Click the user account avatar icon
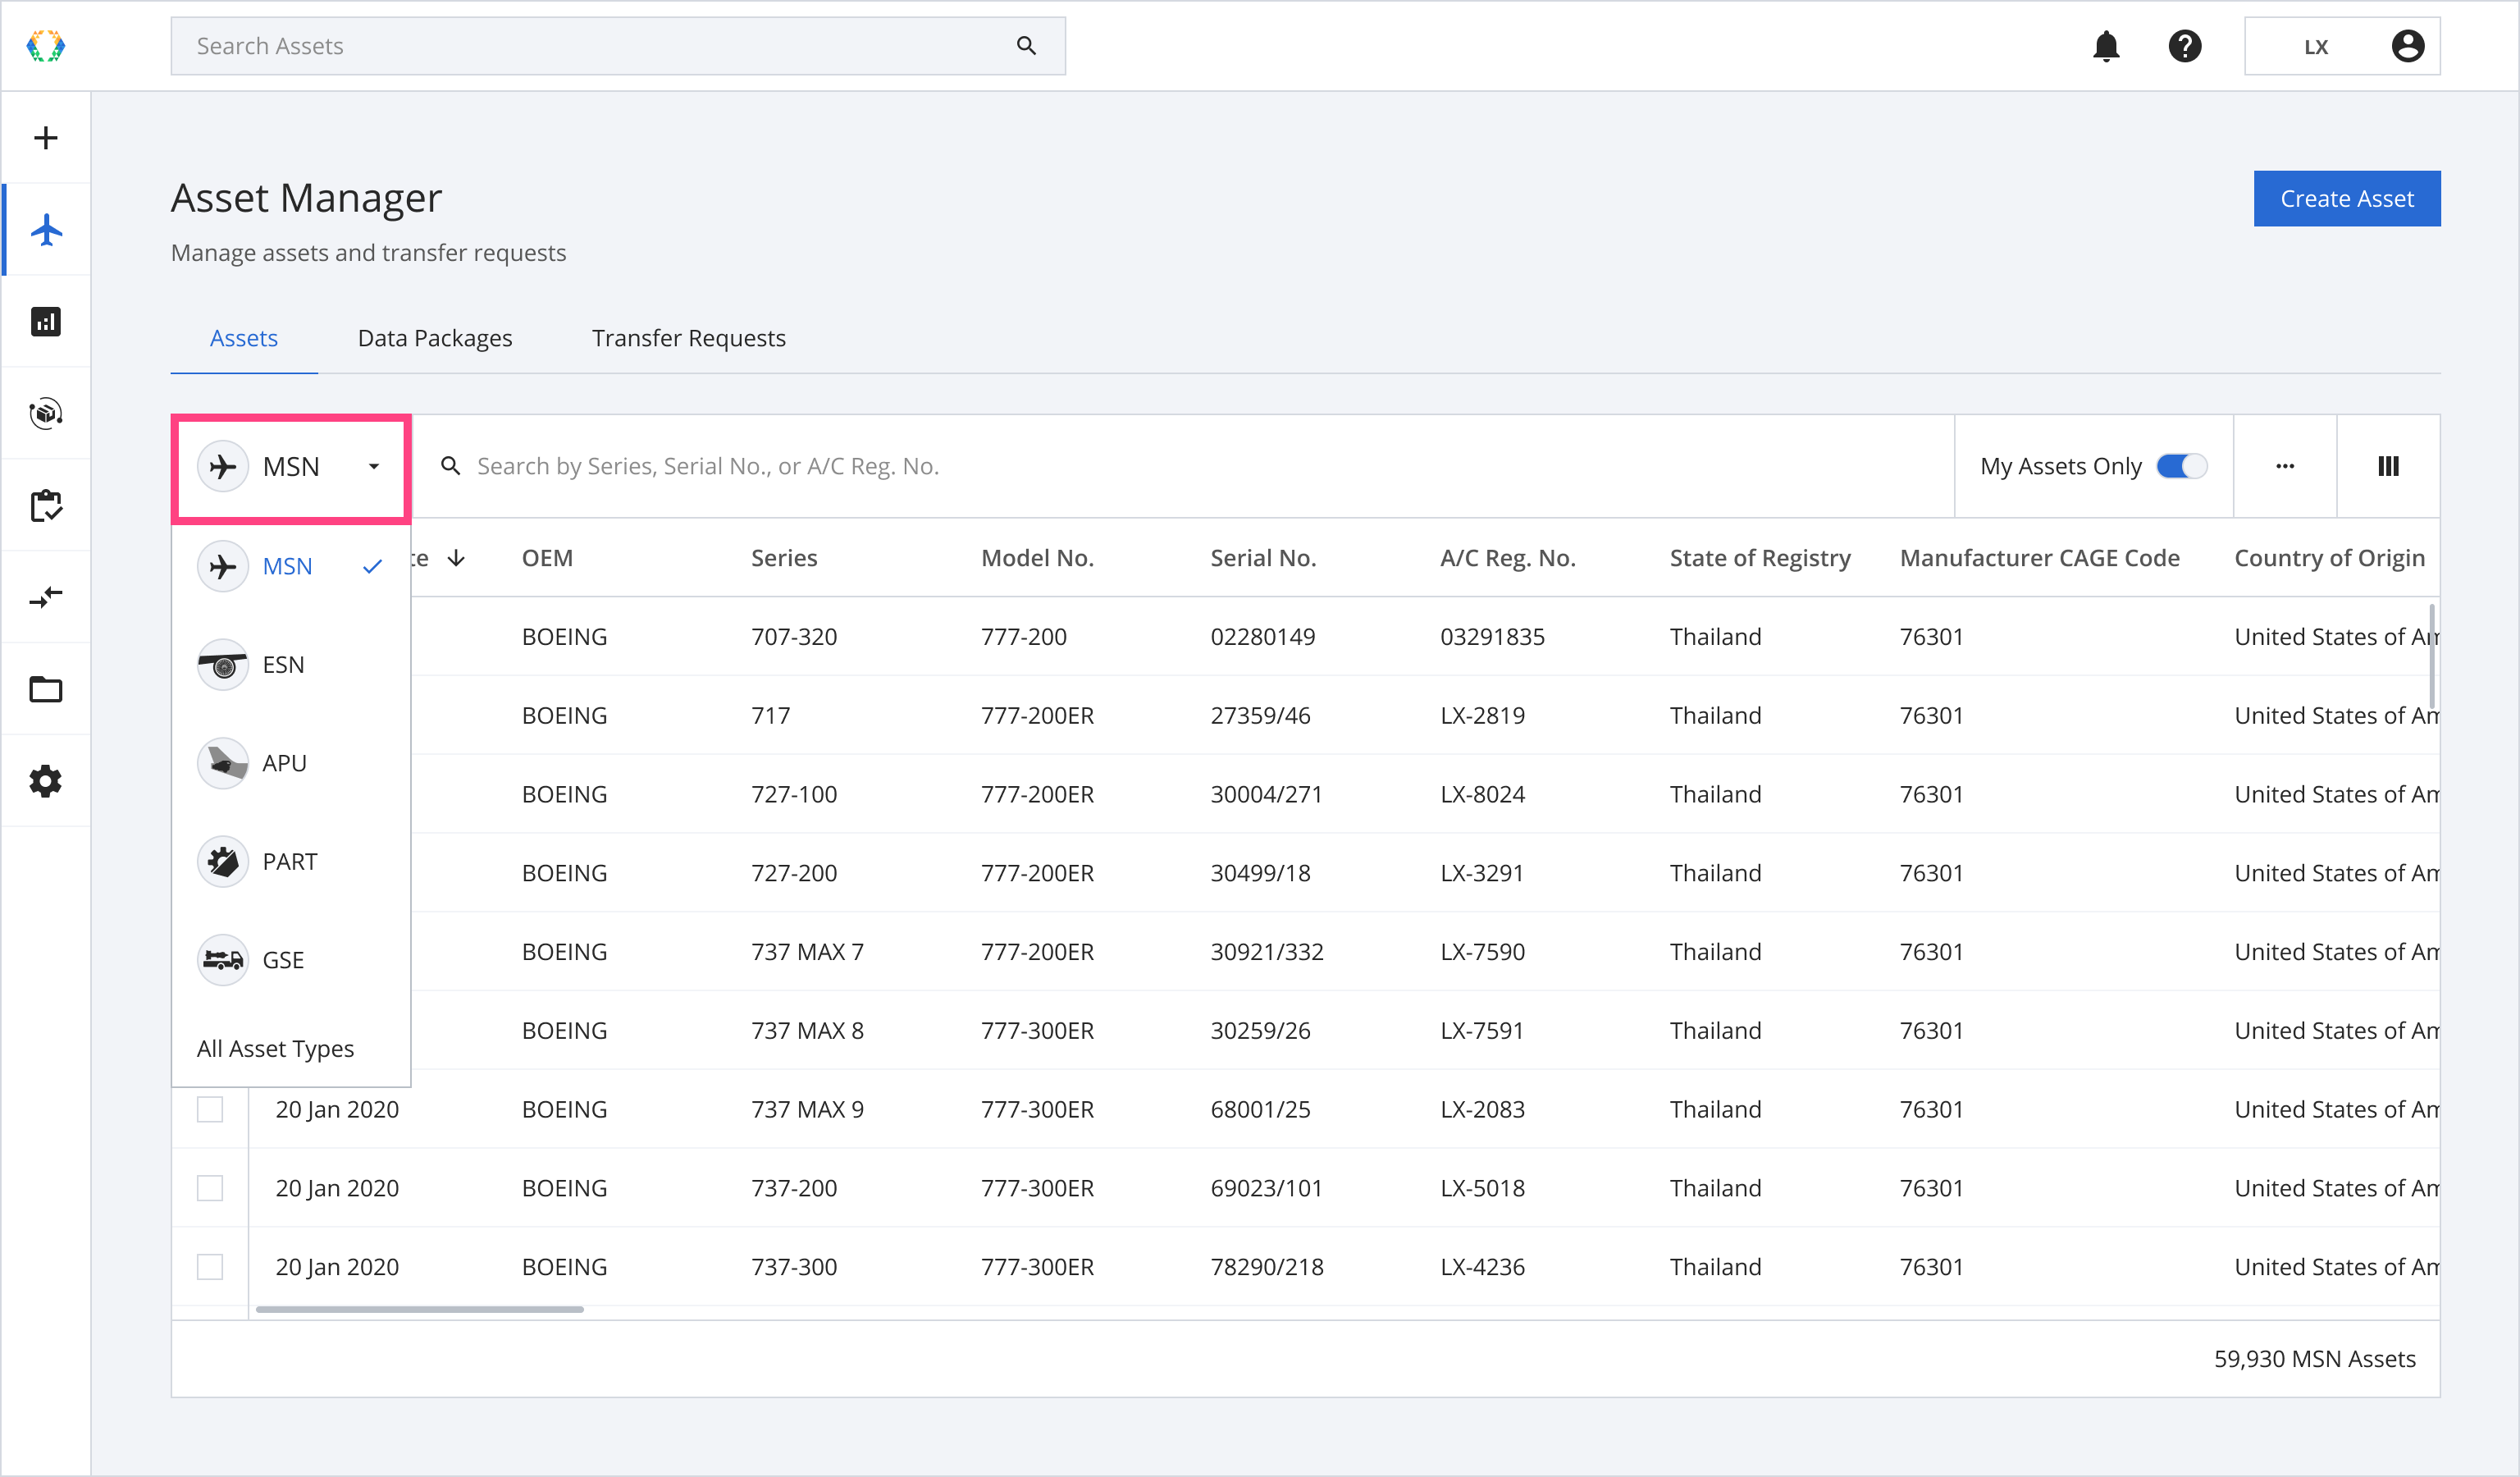 click(2408, 46)
